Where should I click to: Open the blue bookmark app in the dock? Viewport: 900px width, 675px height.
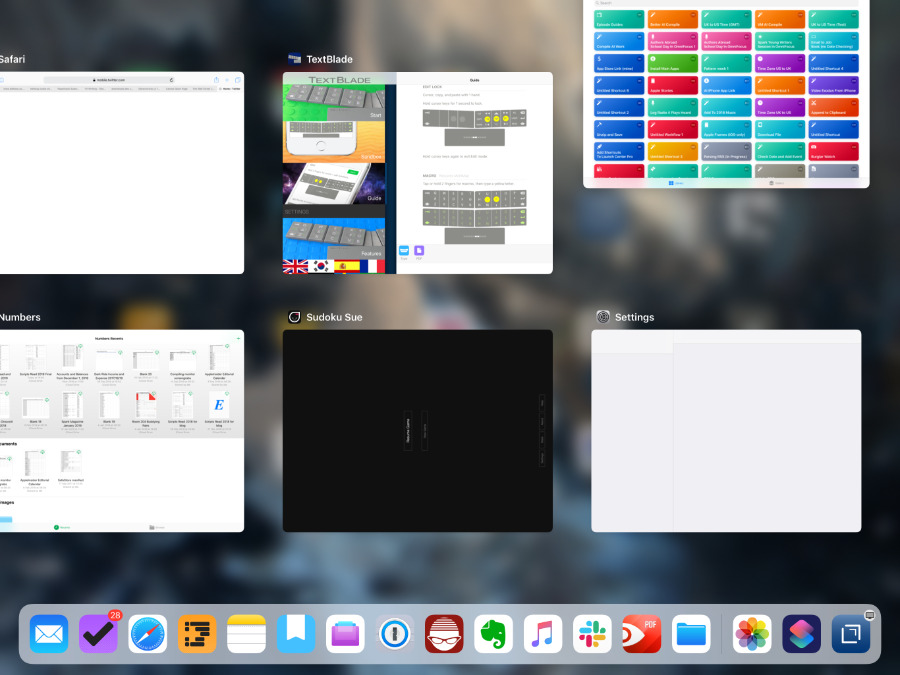point(296,634)
